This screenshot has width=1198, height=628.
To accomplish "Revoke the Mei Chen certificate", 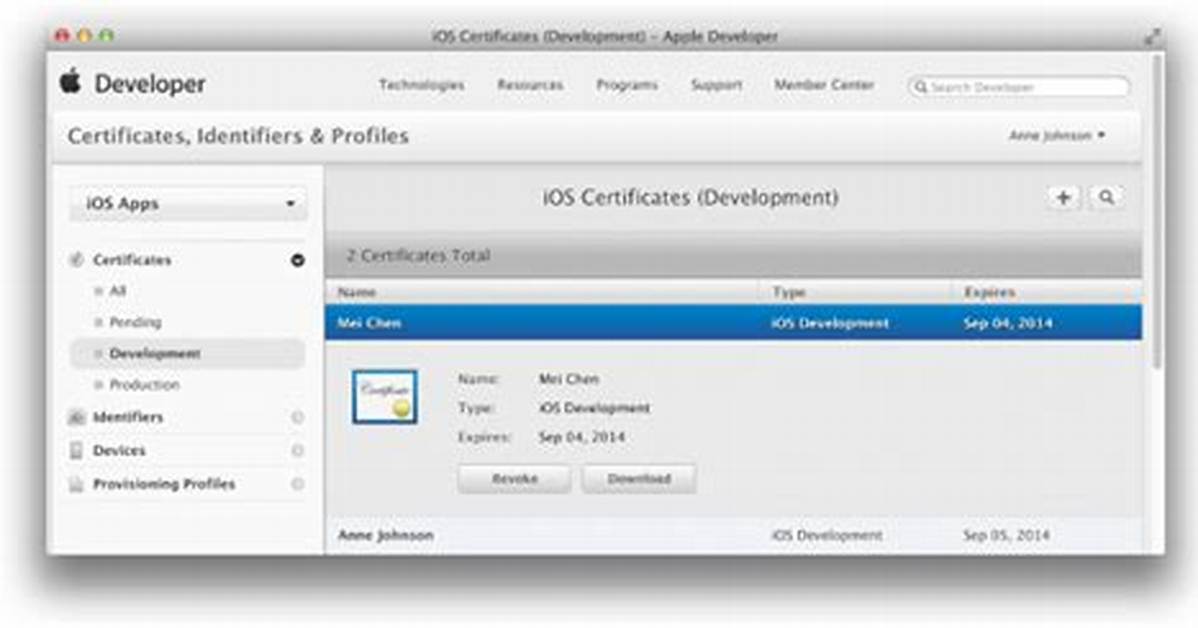I will [514, 479].
